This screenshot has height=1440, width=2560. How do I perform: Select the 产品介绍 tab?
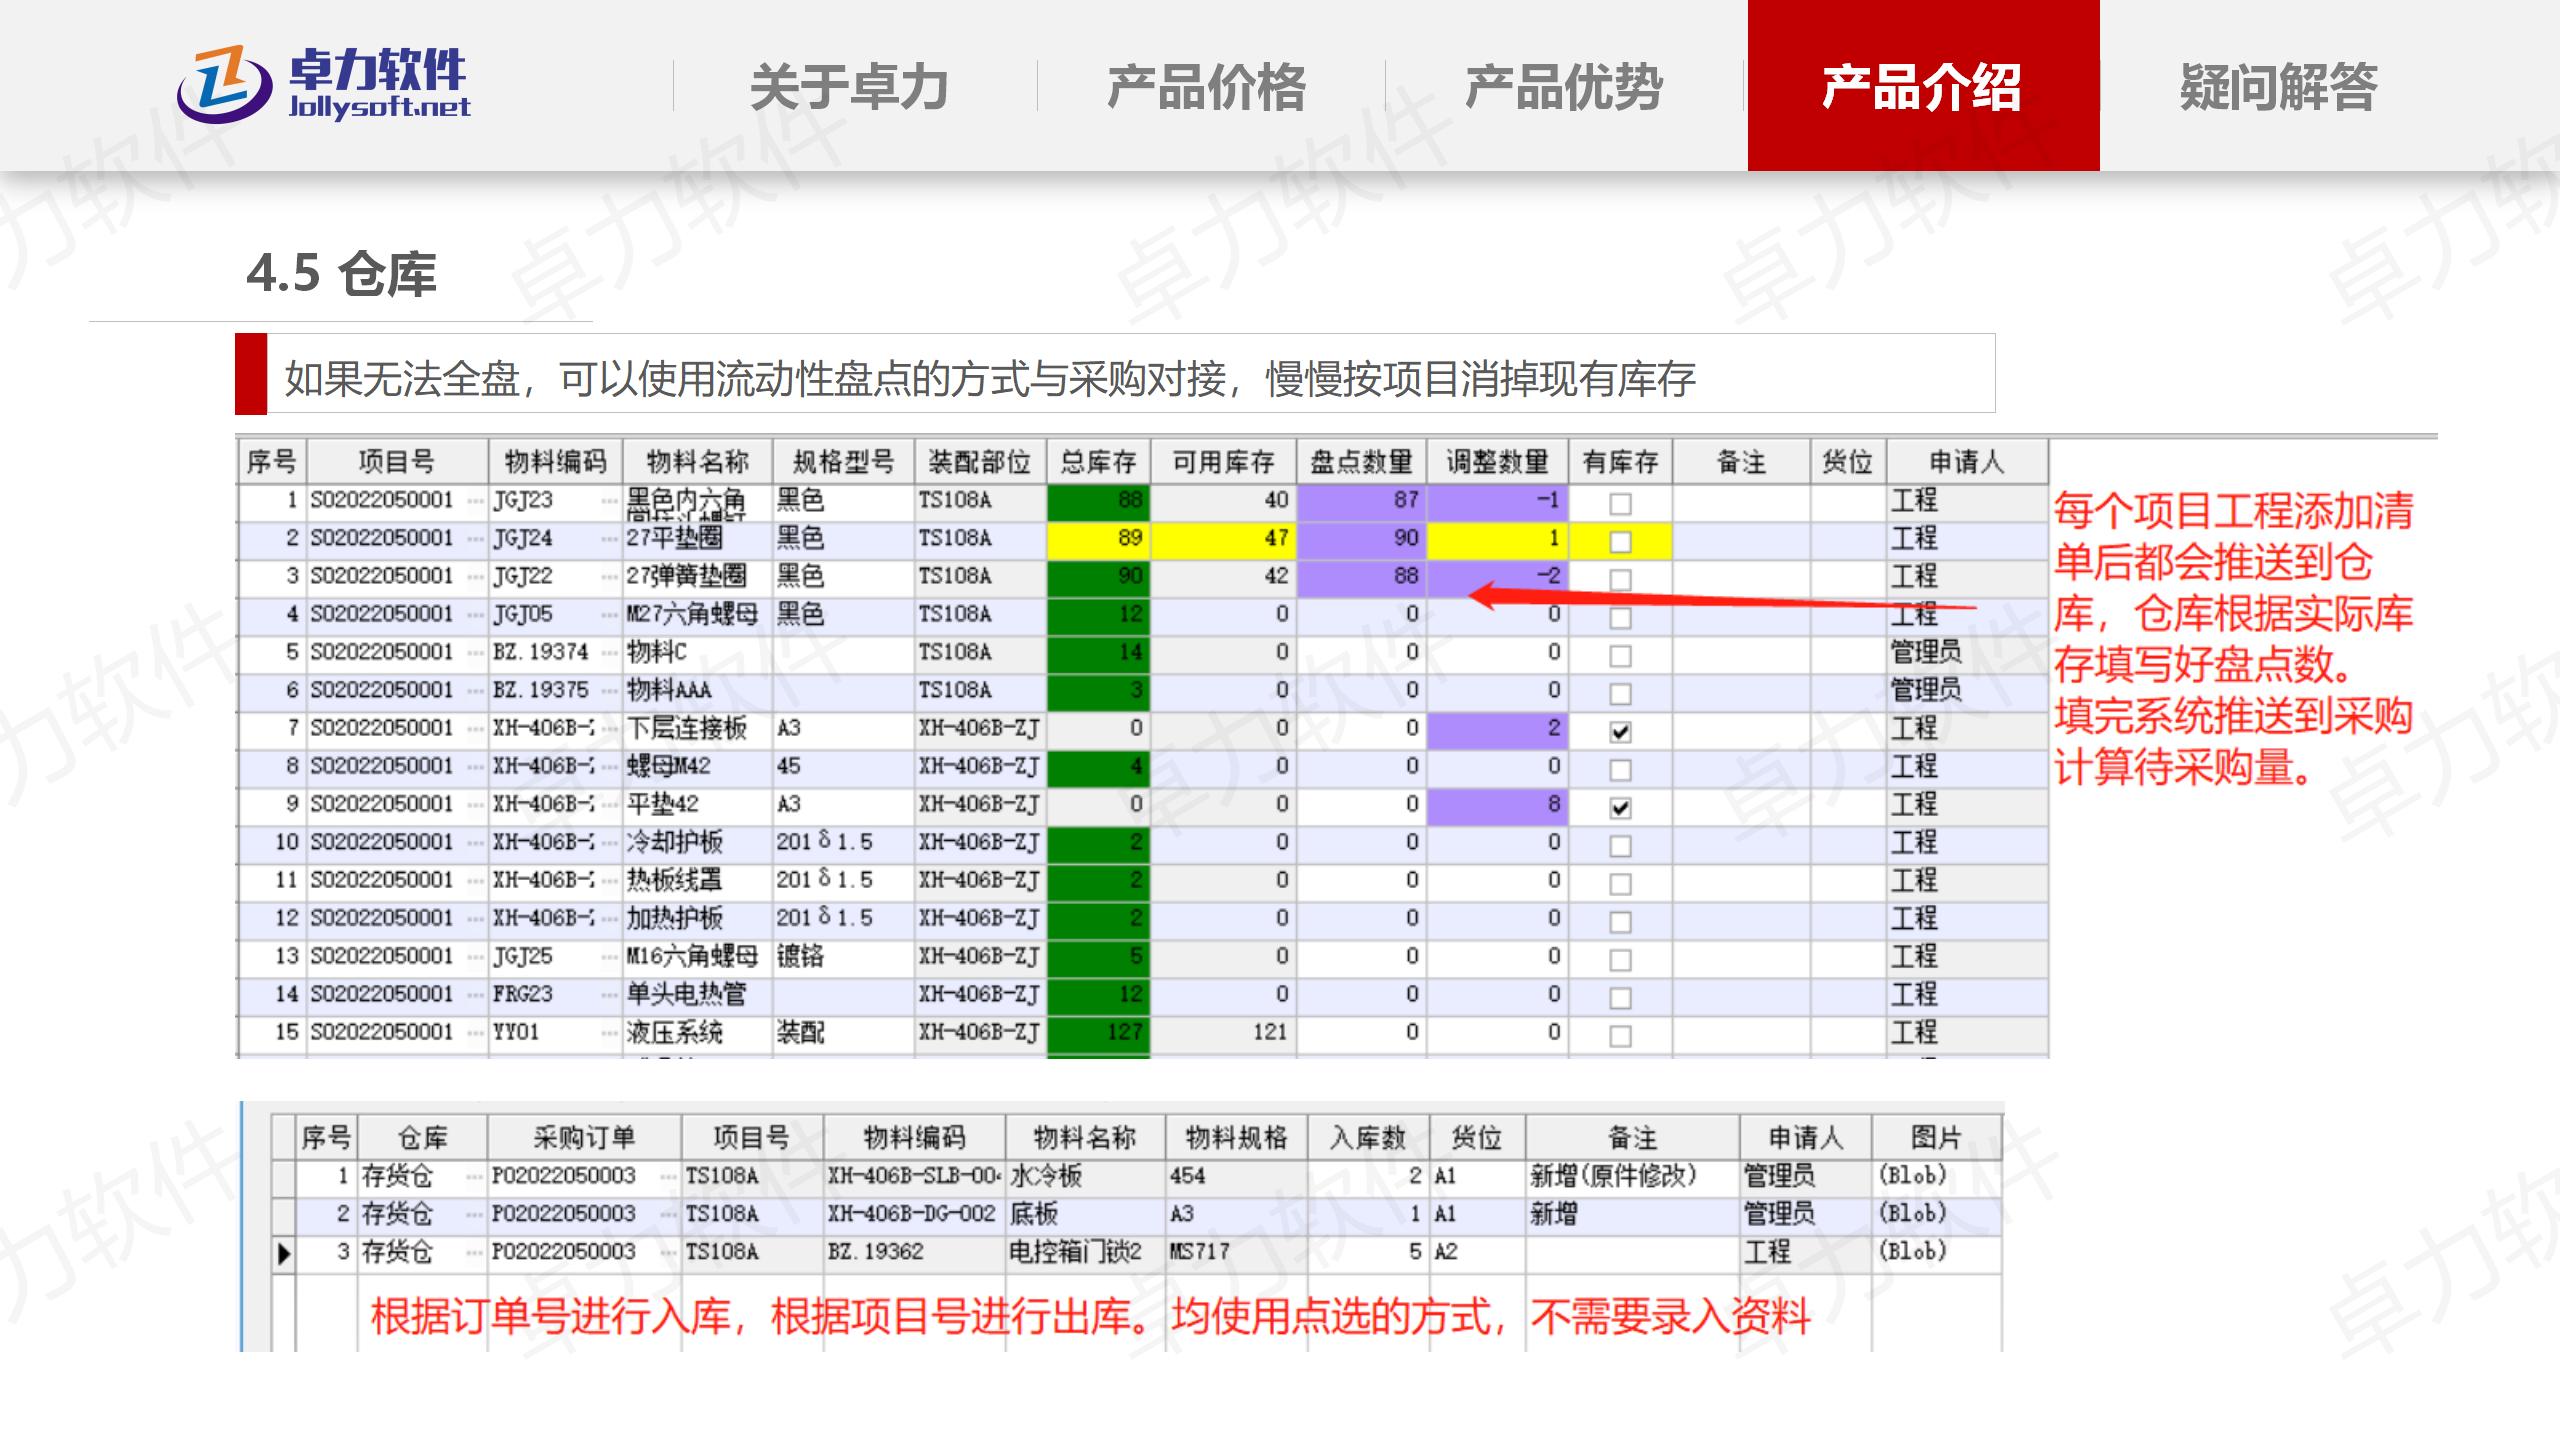pos(1923,86)
